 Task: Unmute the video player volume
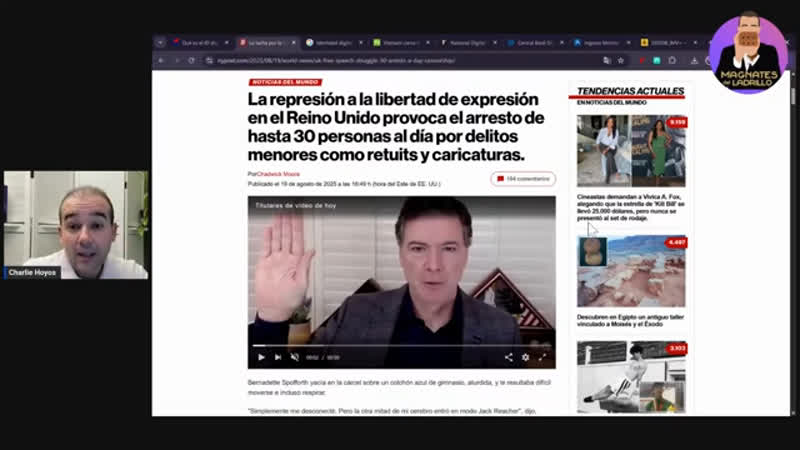(294, 357)
